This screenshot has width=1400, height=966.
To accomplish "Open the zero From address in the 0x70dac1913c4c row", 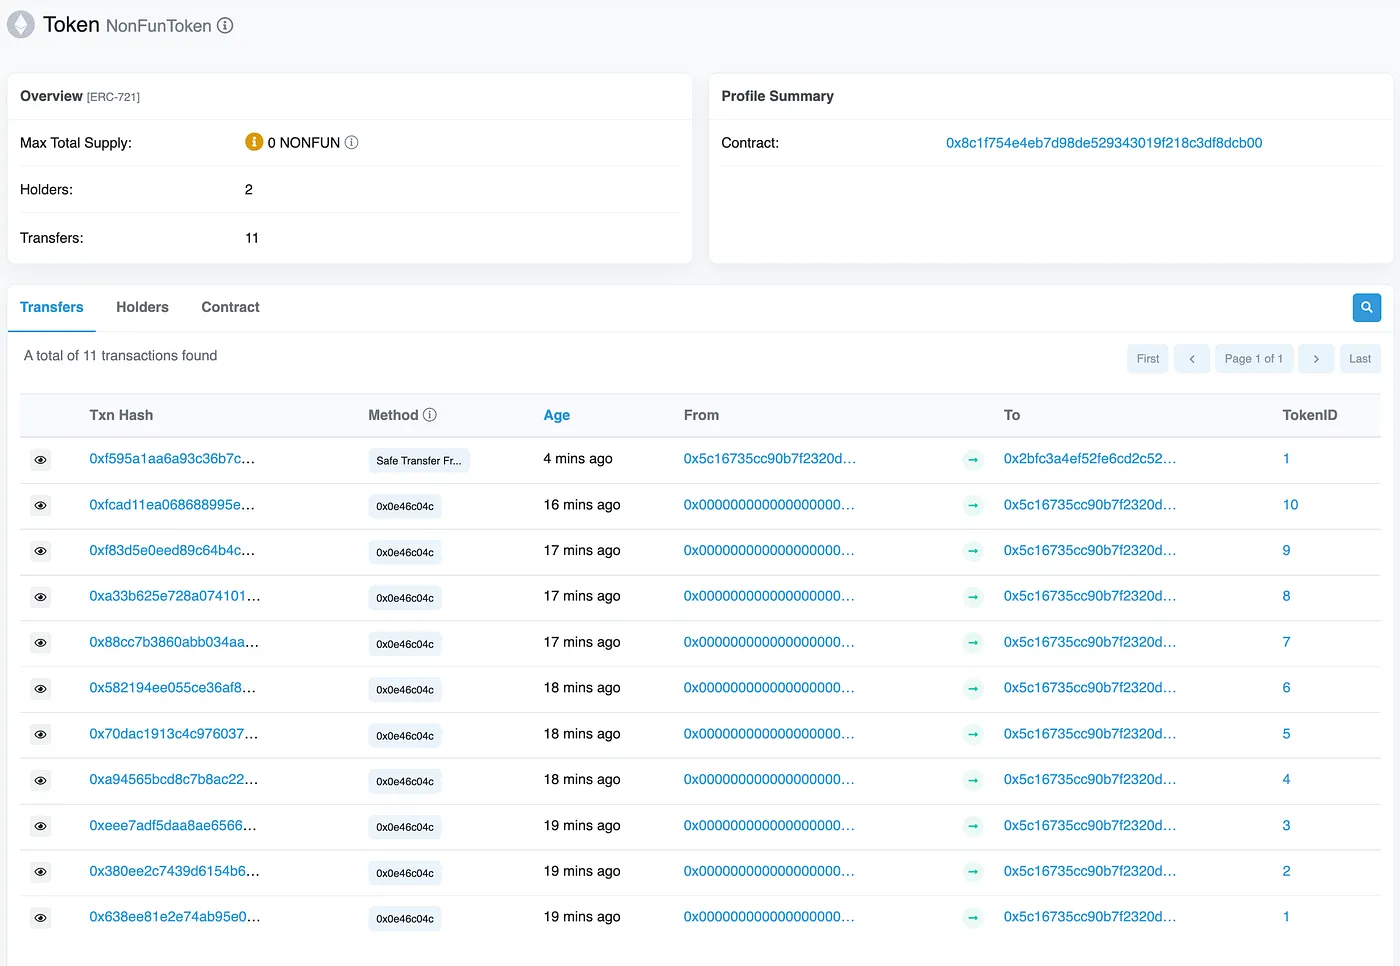I will (770, 734).
